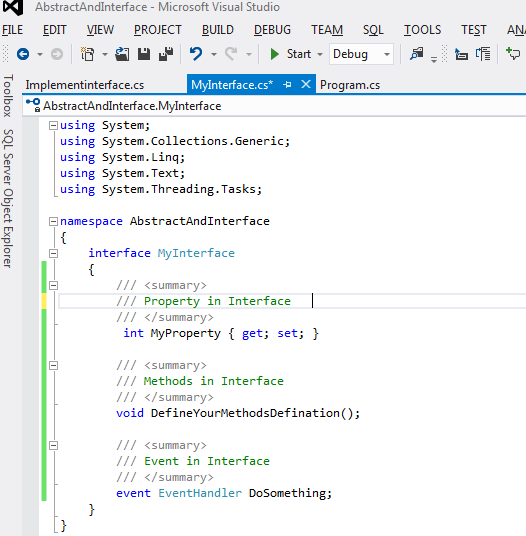Open the BUILD menu
This screenshot has height=536, width=526.
[218, 30]
